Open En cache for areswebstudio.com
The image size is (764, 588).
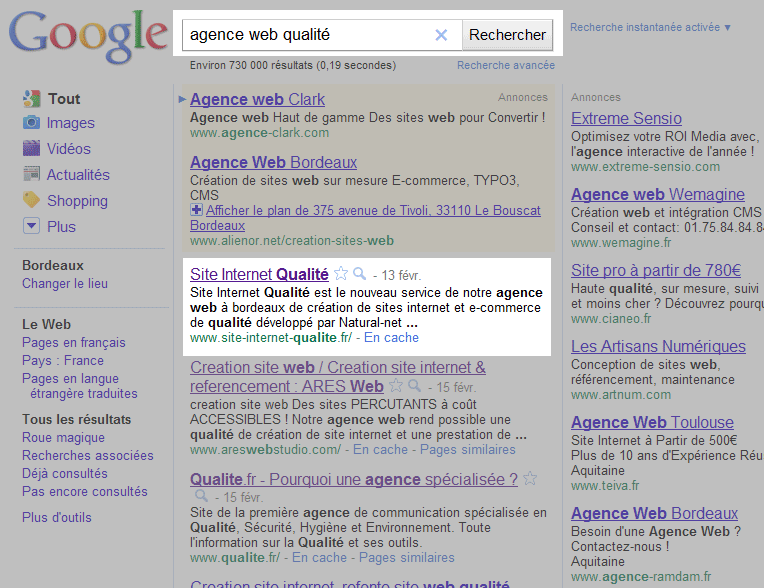[380, 449]
